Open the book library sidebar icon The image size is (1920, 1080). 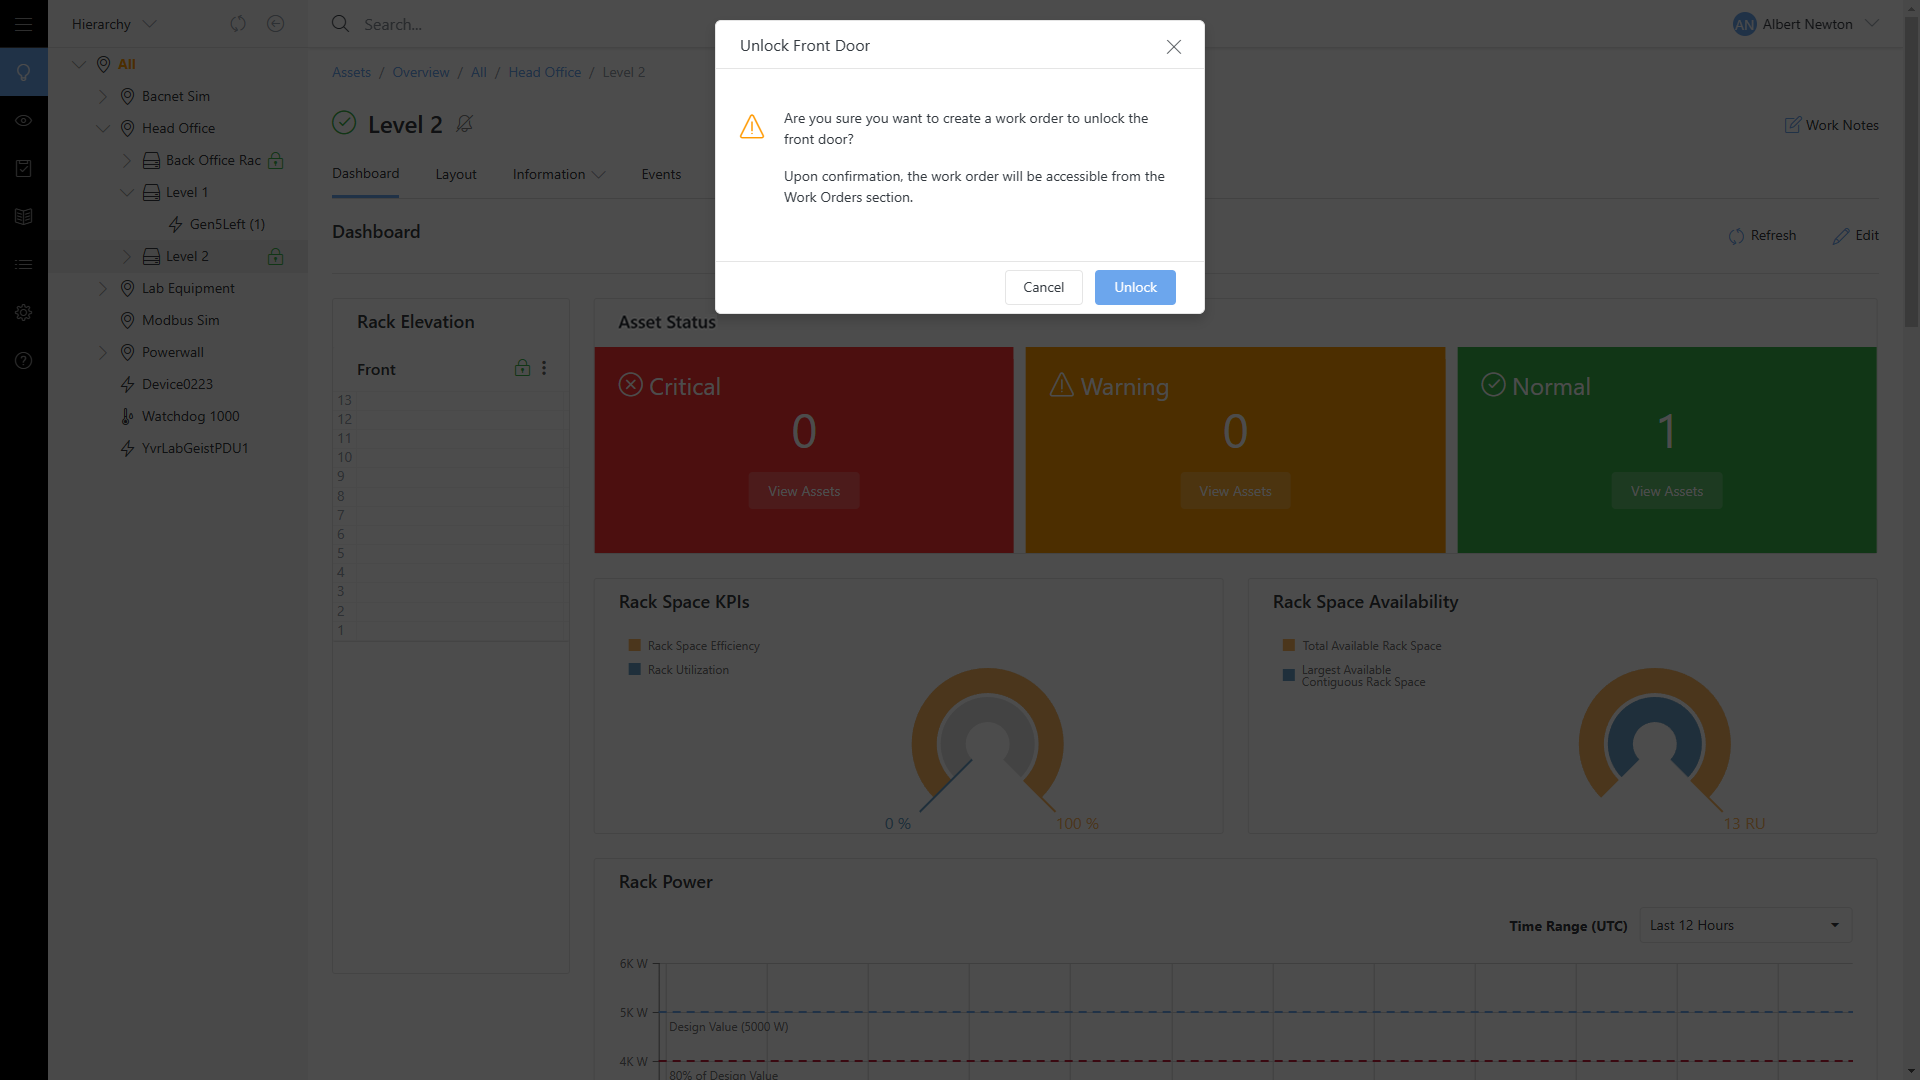(x=23, y=216)
